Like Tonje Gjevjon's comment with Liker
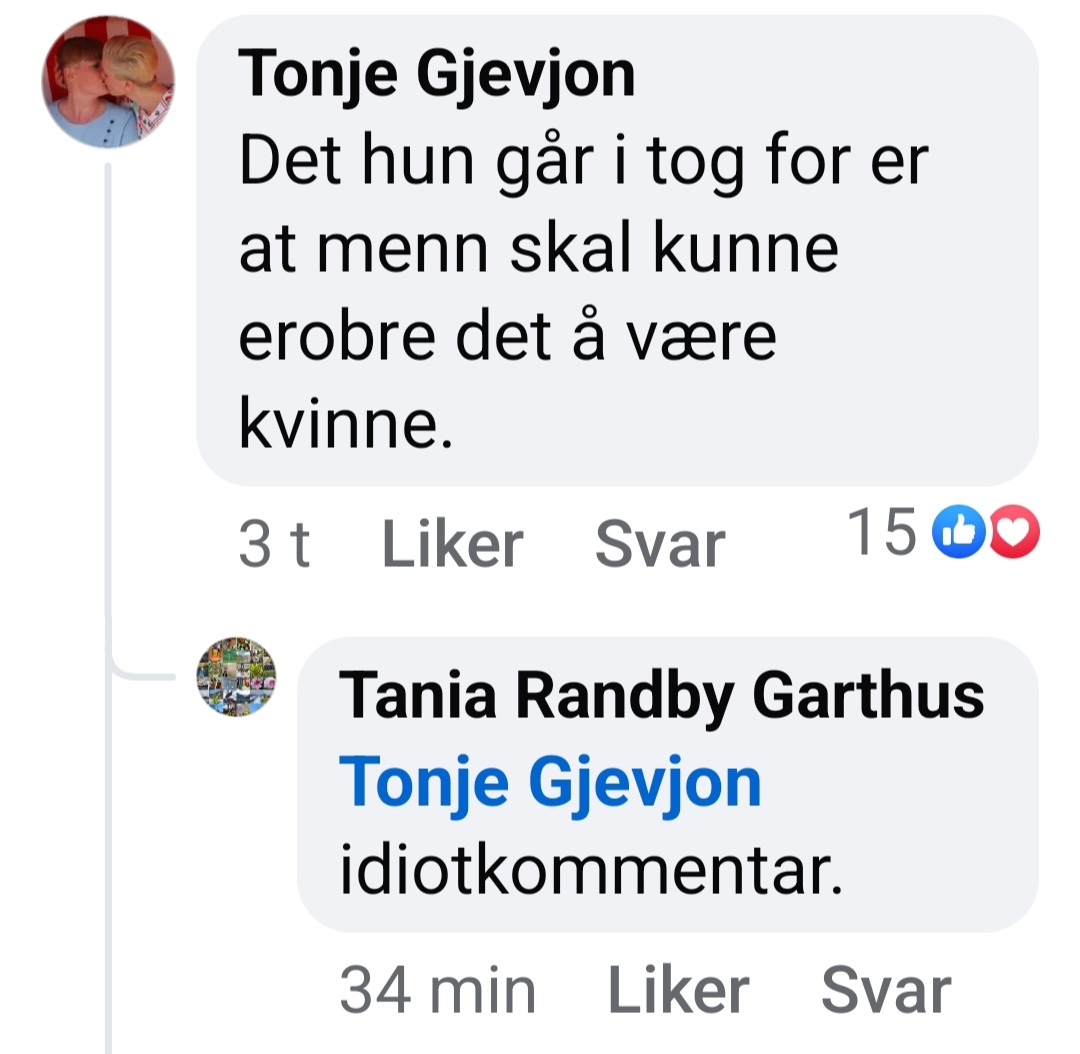 pyautogui.click(x=452, y=546)
